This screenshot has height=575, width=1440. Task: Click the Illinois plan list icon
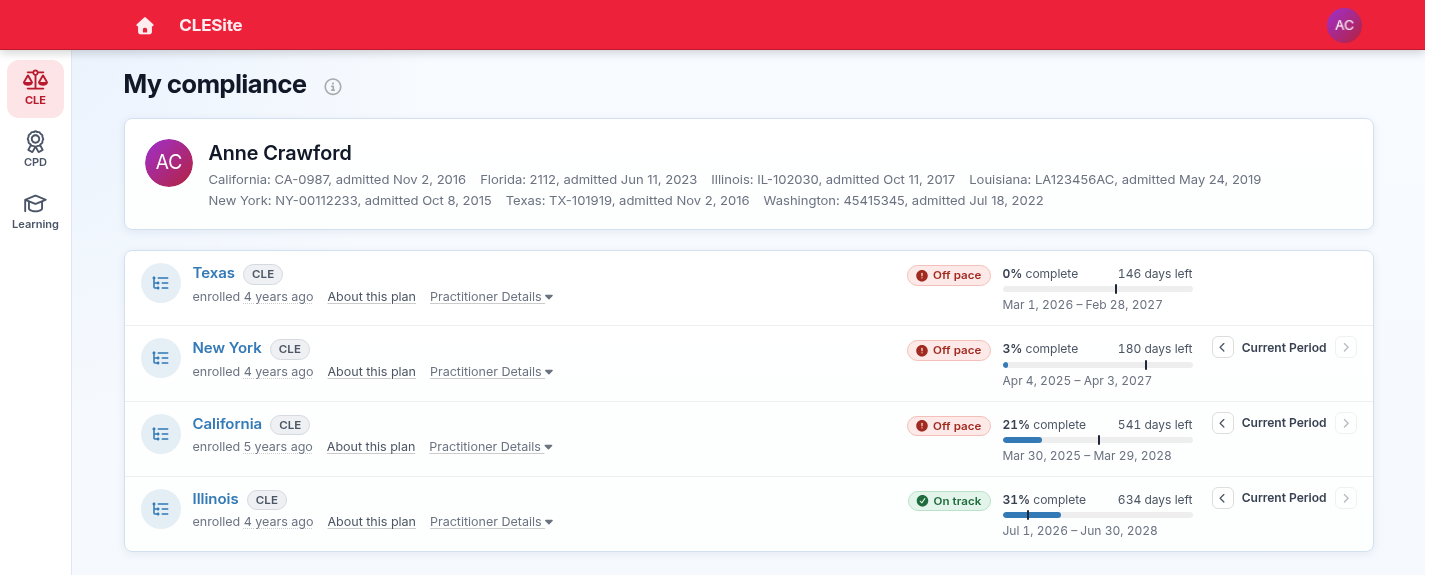click(161, 509)
